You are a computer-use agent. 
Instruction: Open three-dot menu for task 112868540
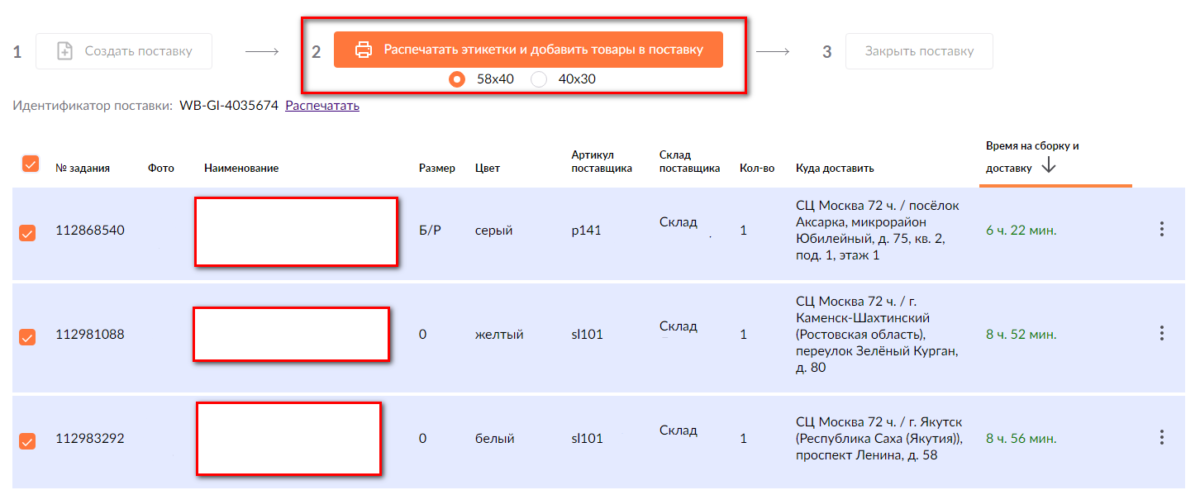(1161, 230)
